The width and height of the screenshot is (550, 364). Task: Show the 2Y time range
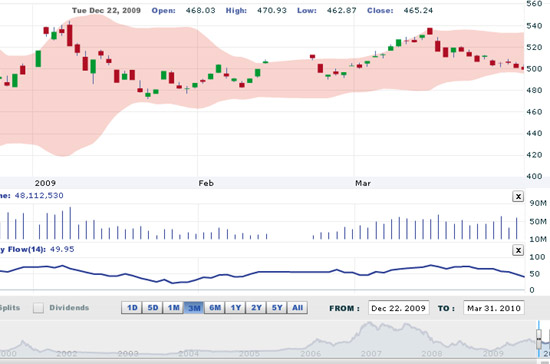[x=256, y=308]
